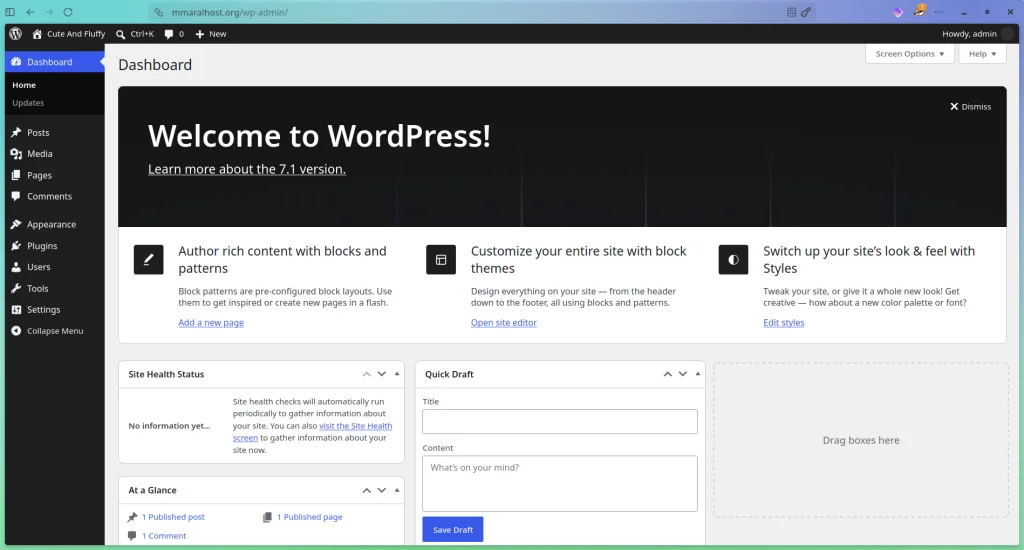Open the Help dropdown tab

pyautogui.click(x=982, y=54)
